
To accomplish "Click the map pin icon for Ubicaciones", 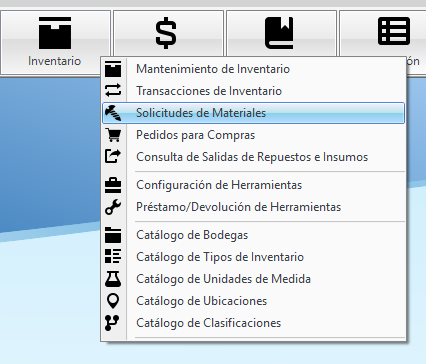I will 113,301.
